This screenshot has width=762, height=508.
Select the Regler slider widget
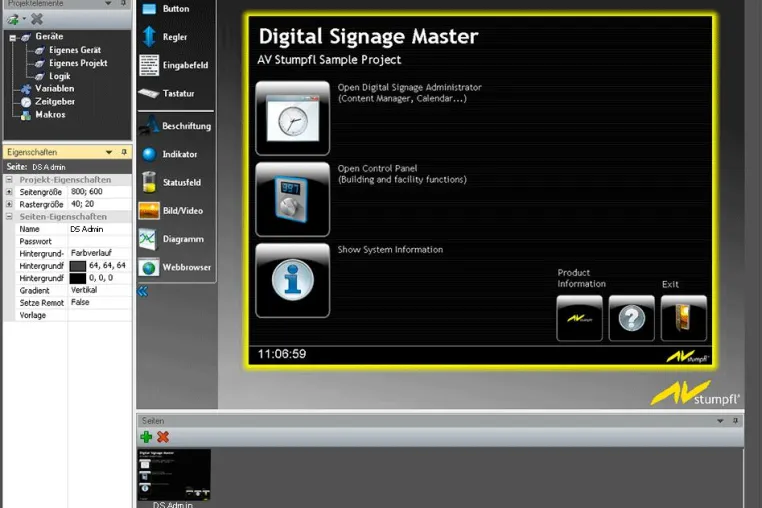tap(149, 37)
